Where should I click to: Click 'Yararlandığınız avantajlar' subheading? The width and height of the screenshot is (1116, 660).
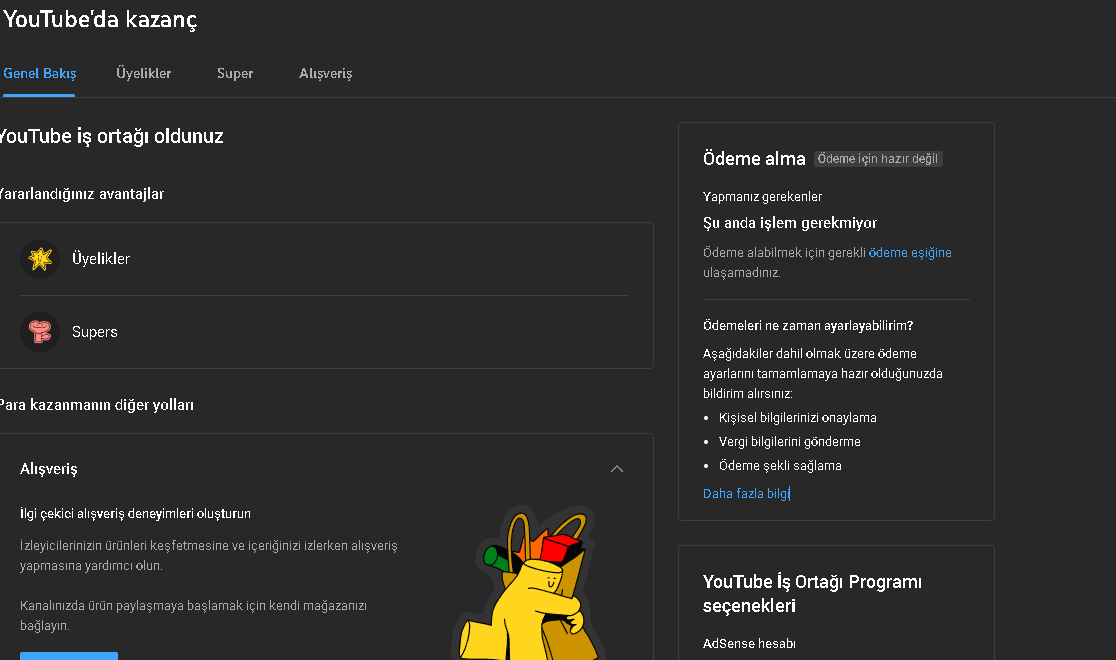click(81, 194)
